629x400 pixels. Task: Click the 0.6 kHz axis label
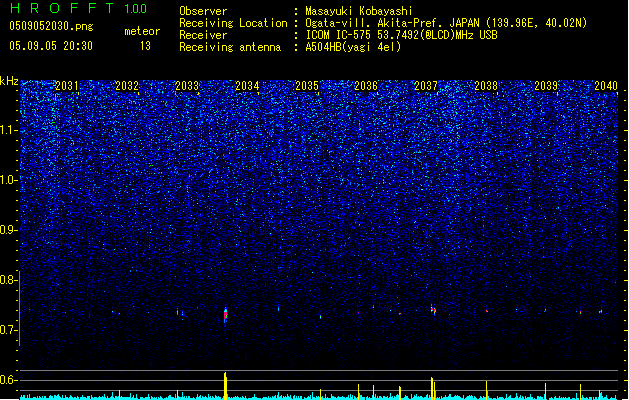point(8,380)
